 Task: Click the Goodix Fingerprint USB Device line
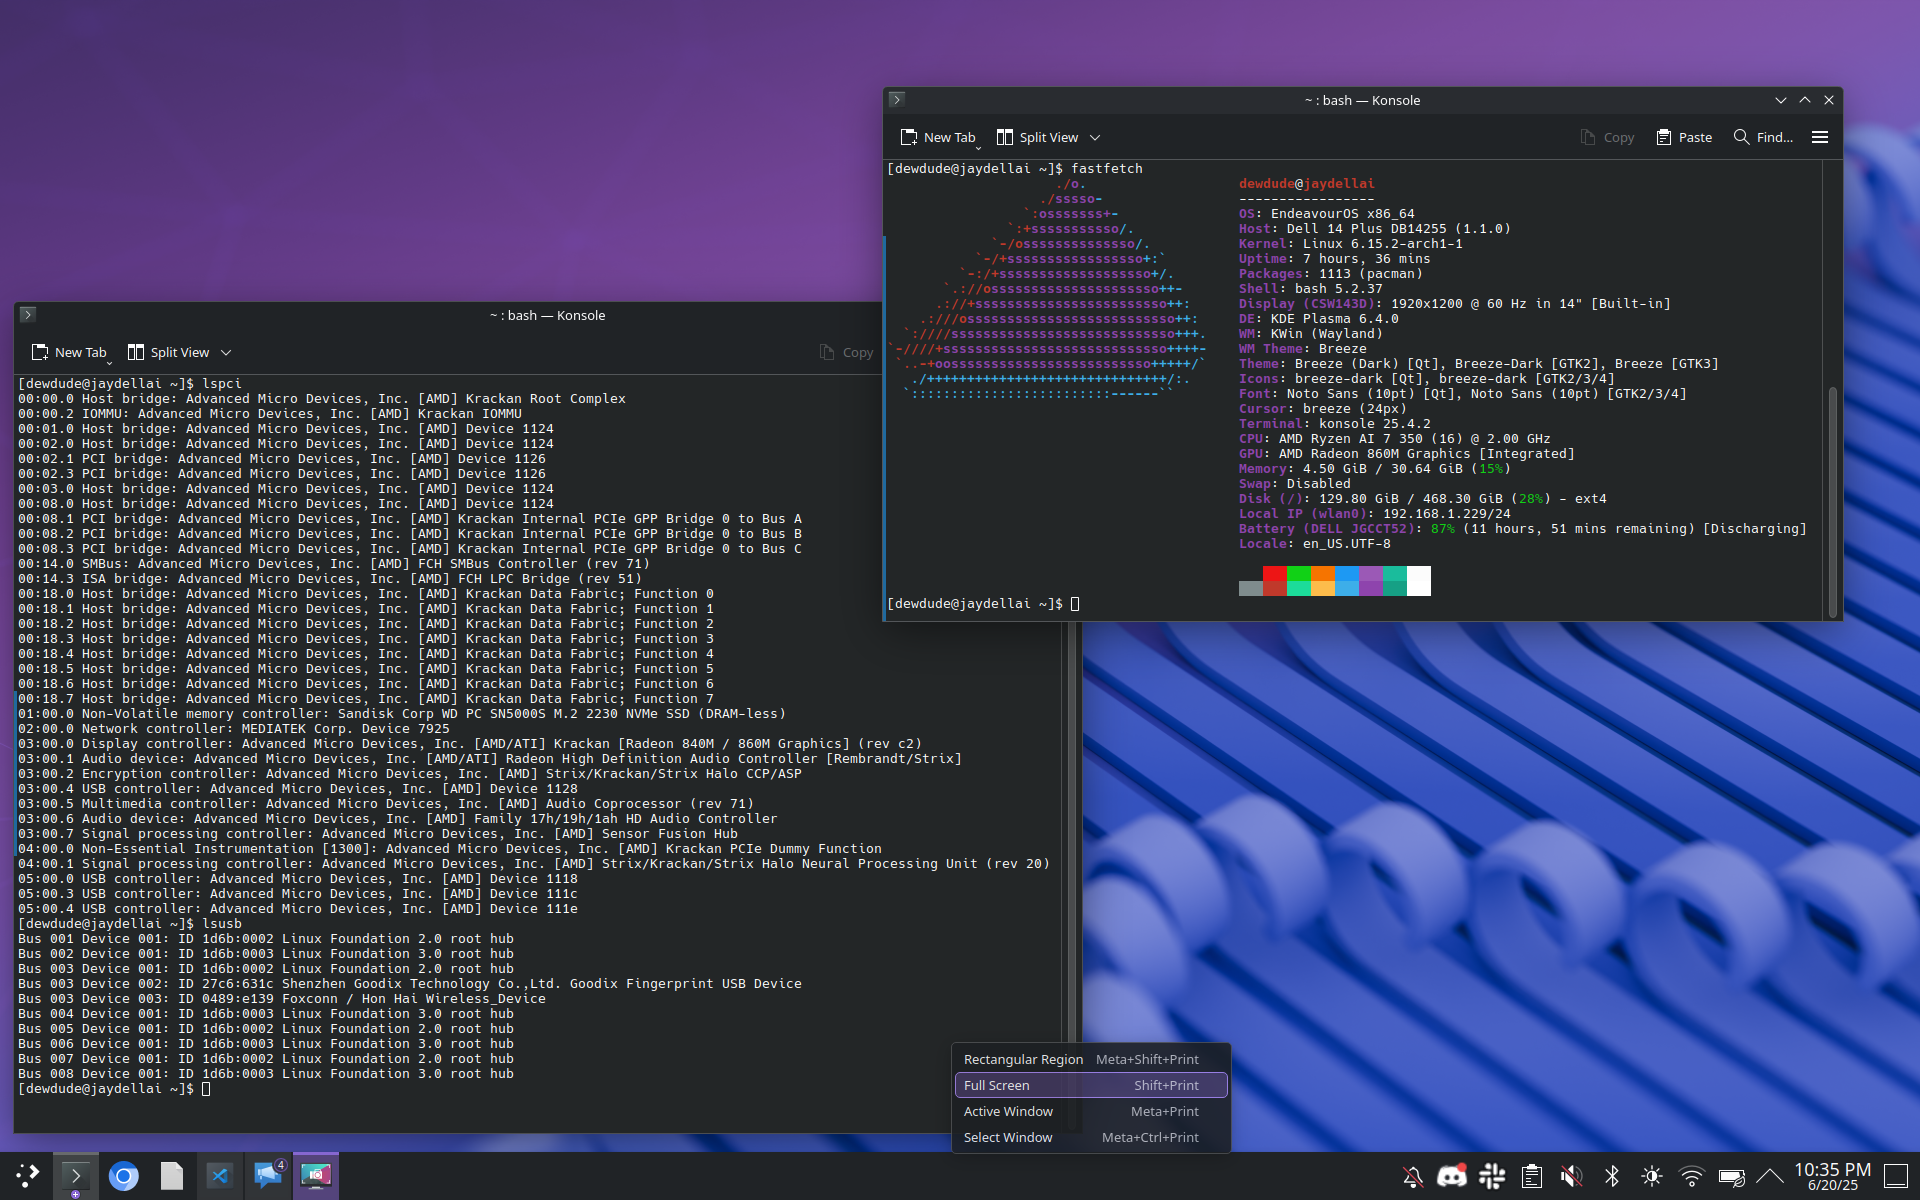coord(410,983)
